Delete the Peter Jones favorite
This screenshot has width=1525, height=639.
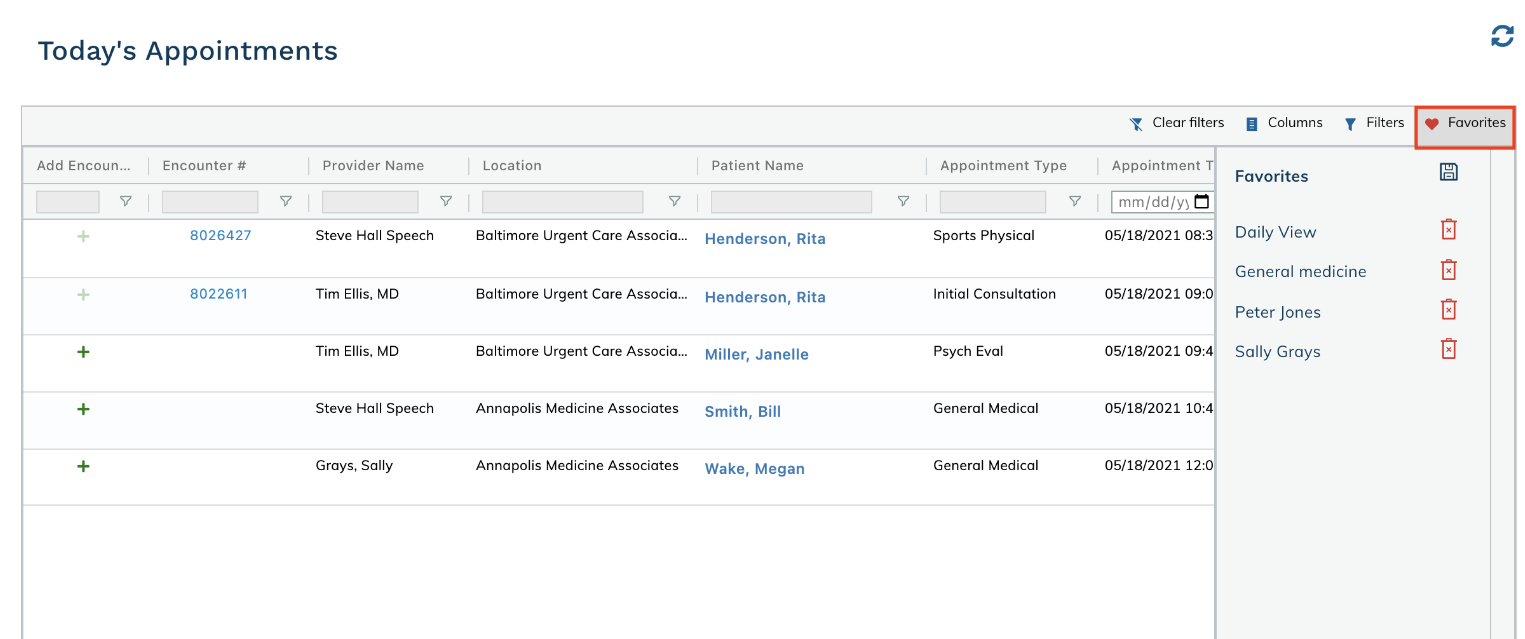[x=1448, y=309]
